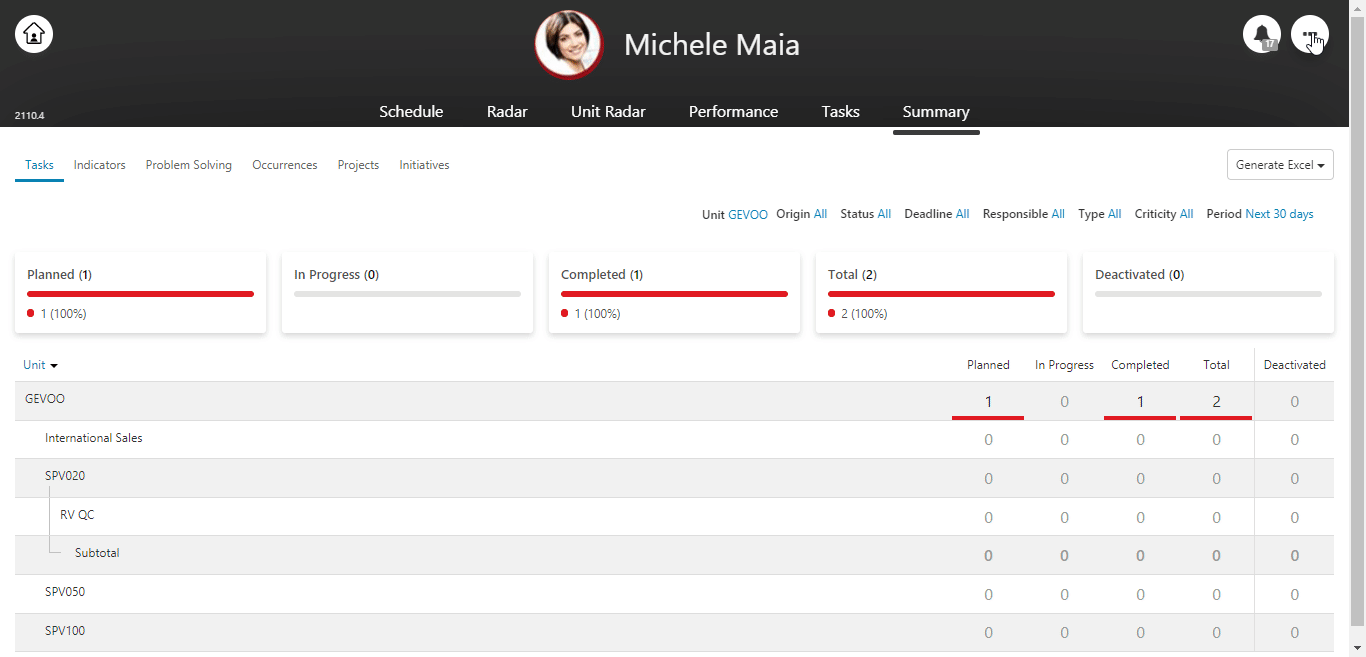Open the Criticity filter
This screenshot has height=657, width=1366.
[x=1186, y=214]
